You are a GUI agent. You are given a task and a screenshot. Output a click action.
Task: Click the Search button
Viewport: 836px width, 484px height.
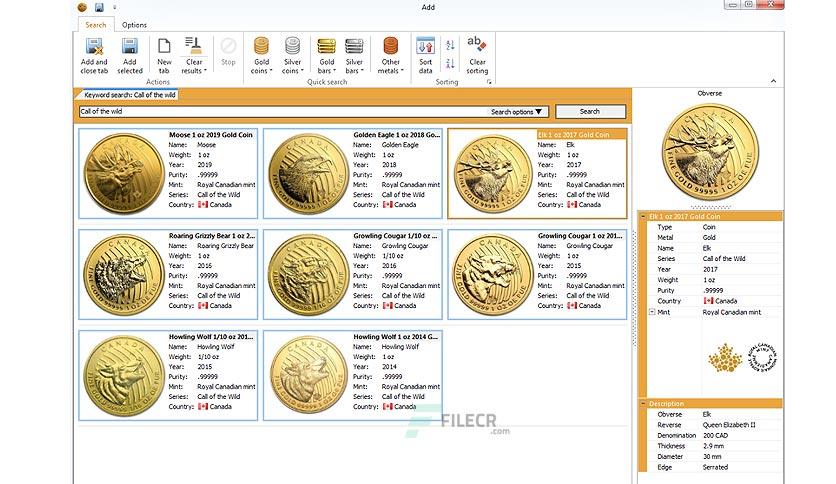point(590,111)
